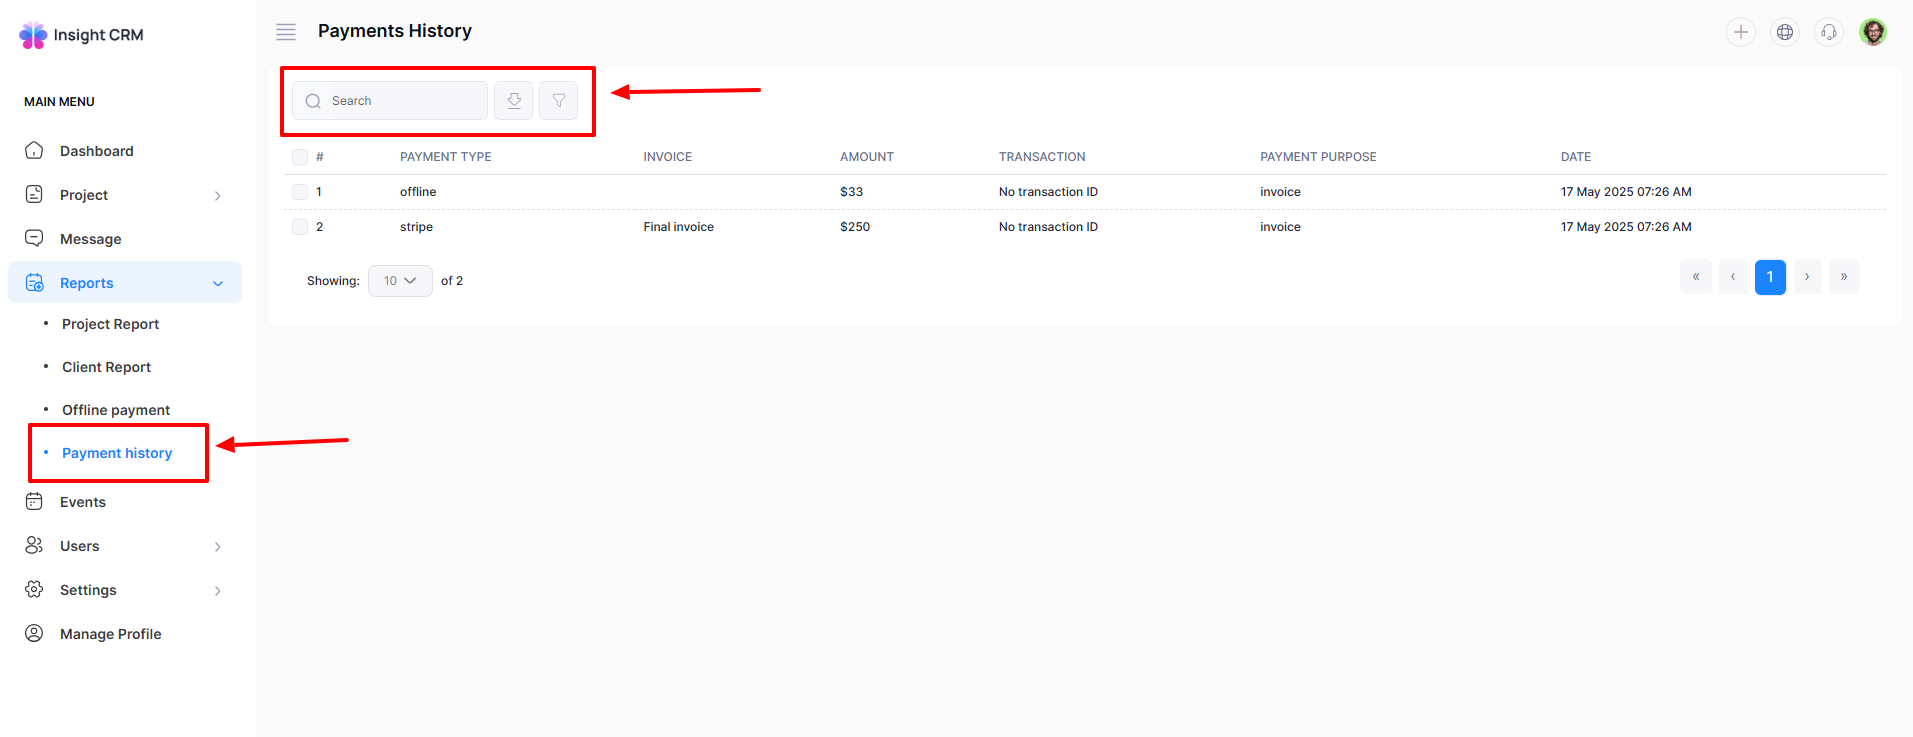Screen dimensions: 1913x737
Task: Open Dashboard from sidebar
Action: (x=96, y=151)
